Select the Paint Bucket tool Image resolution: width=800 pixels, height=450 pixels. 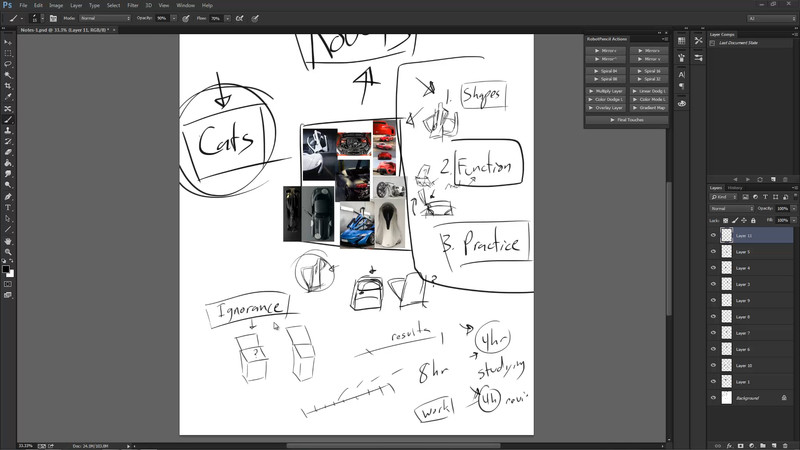click(x=8, y=163)
